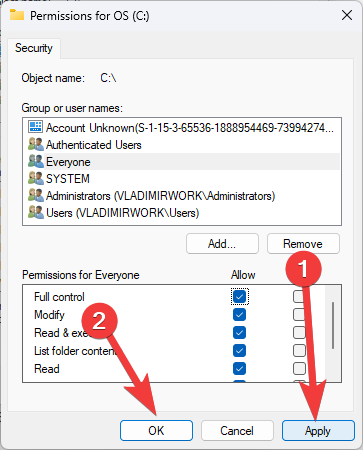
Task: Uncheck Allow for Read permission
Action: [x=240, y=368]
